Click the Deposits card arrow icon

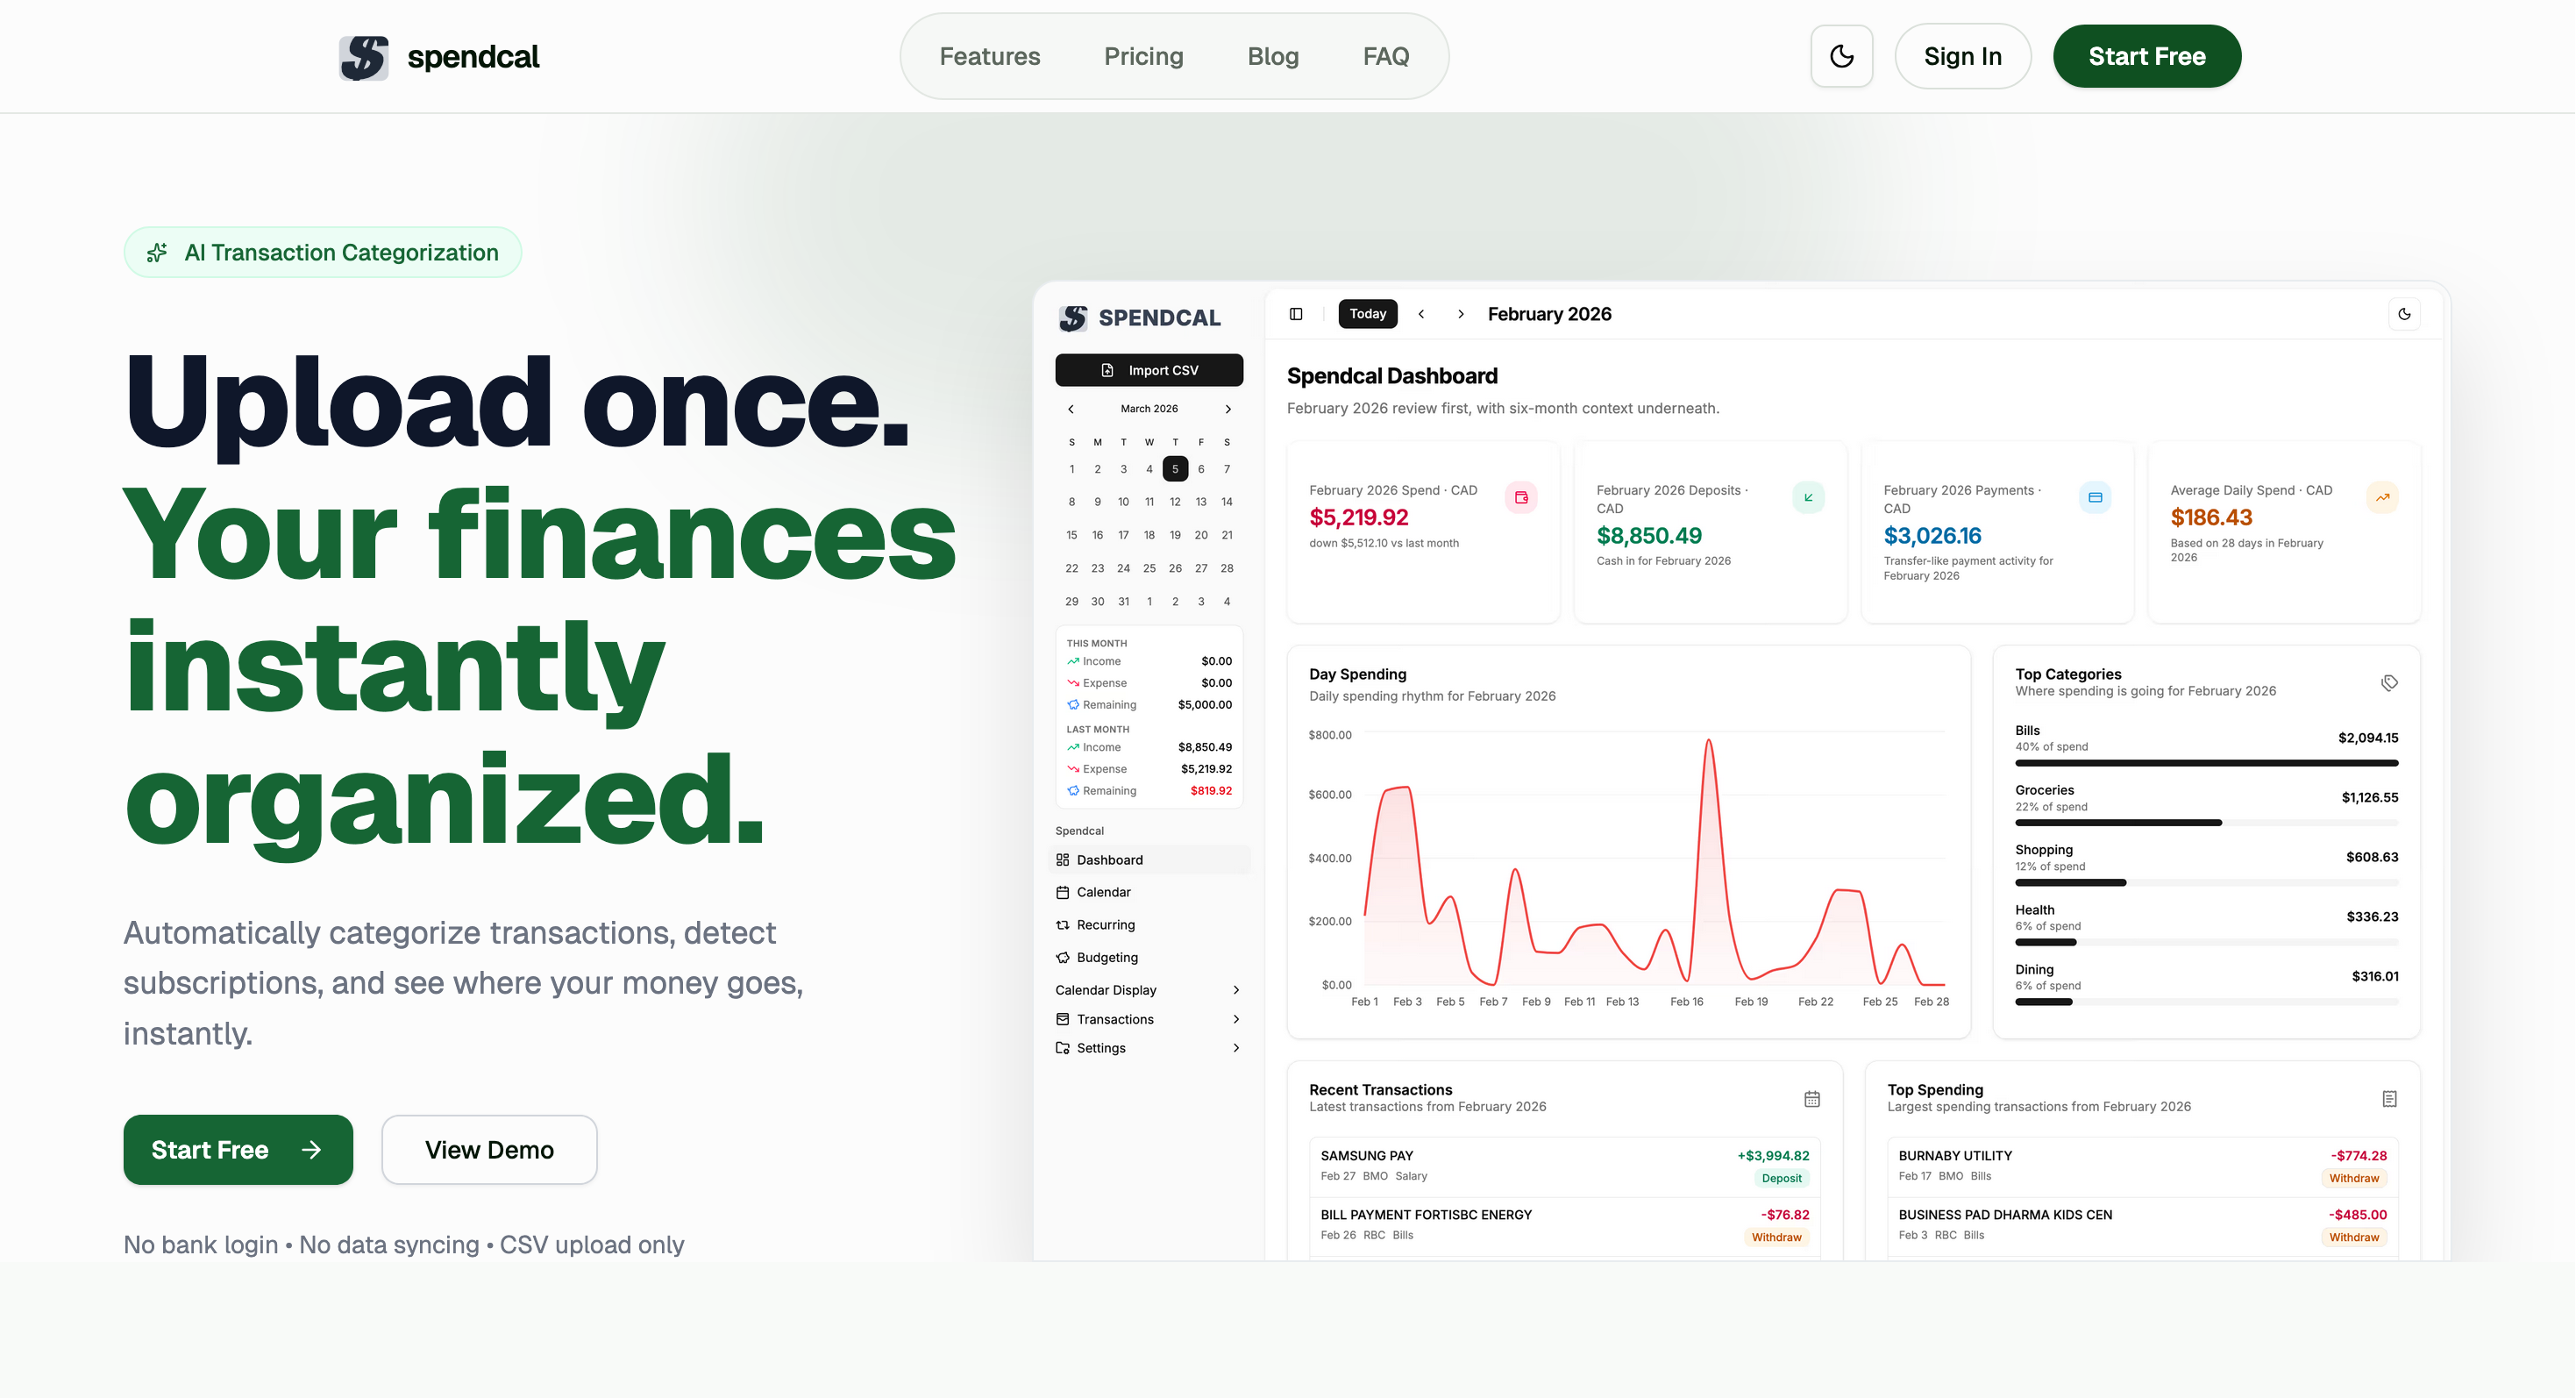1808,498
